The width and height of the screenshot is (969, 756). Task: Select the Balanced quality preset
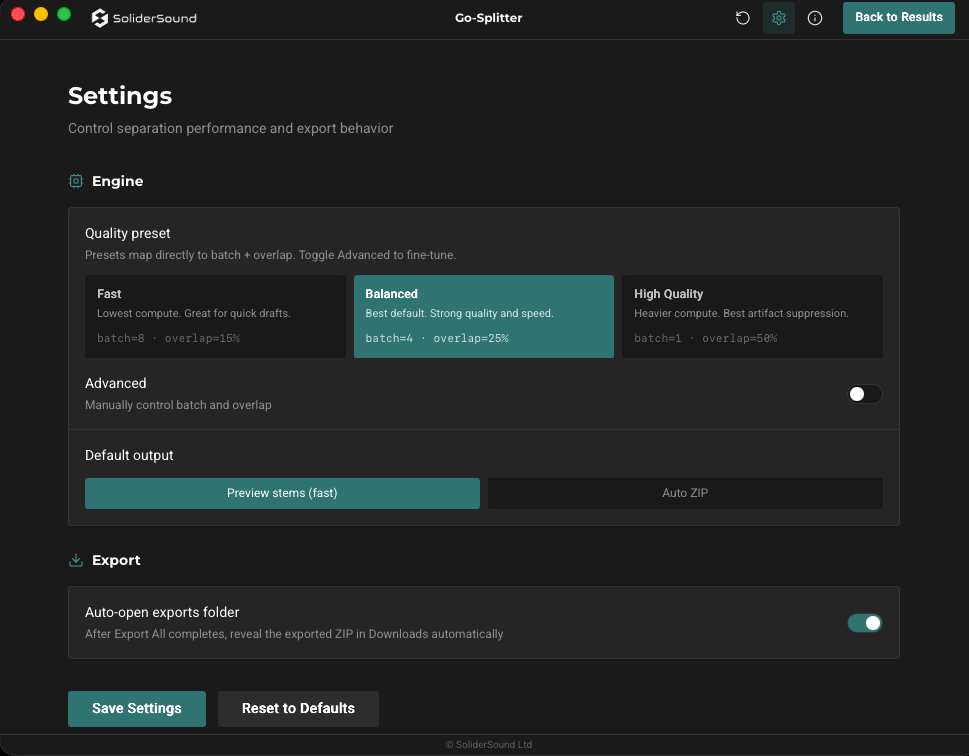[x=484, y=316]
